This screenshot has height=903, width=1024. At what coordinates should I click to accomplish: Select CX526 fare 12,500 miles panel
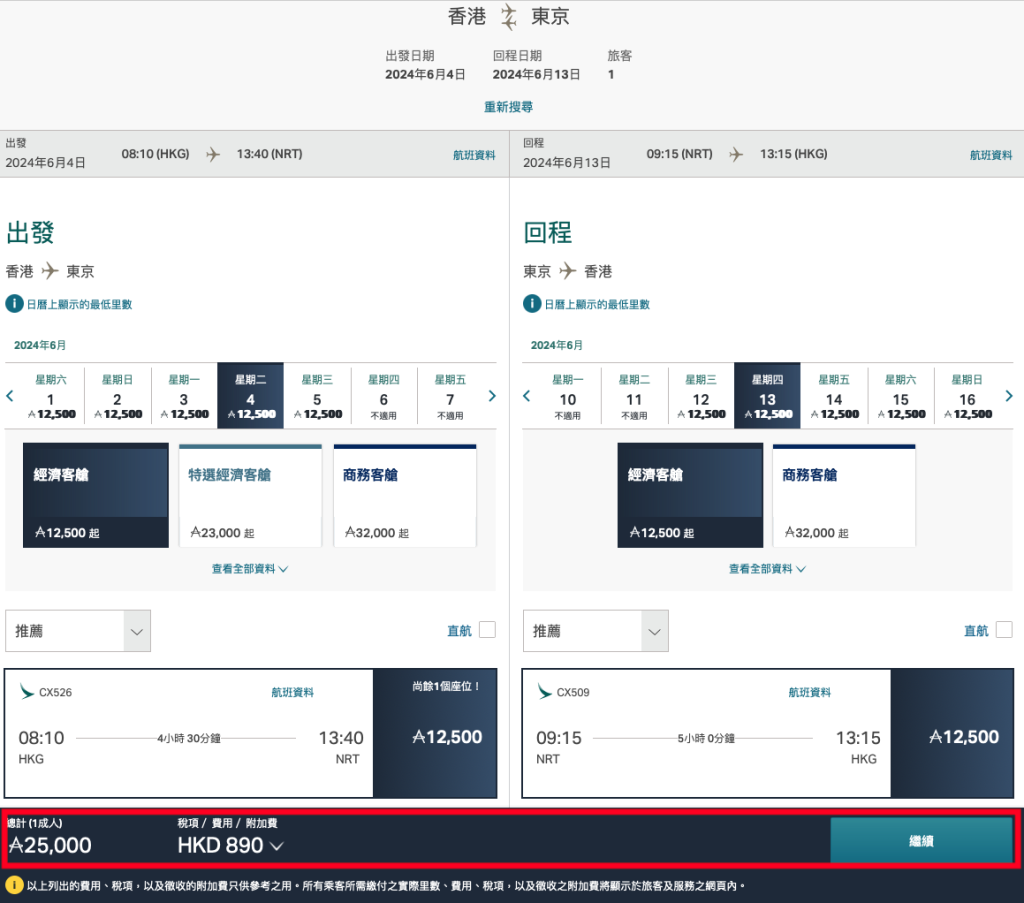click(435, 733)
